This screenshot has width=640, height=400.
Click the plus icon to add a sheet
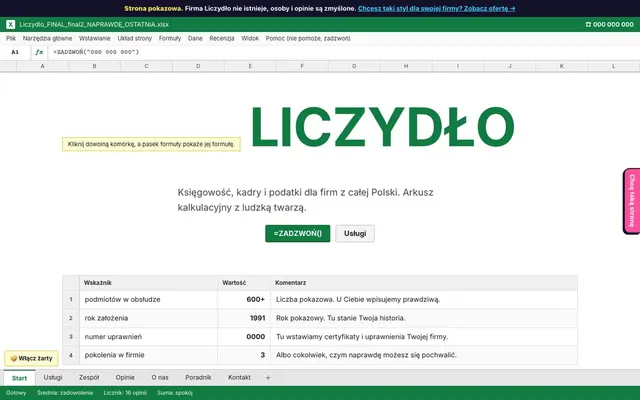pos(268,378)
